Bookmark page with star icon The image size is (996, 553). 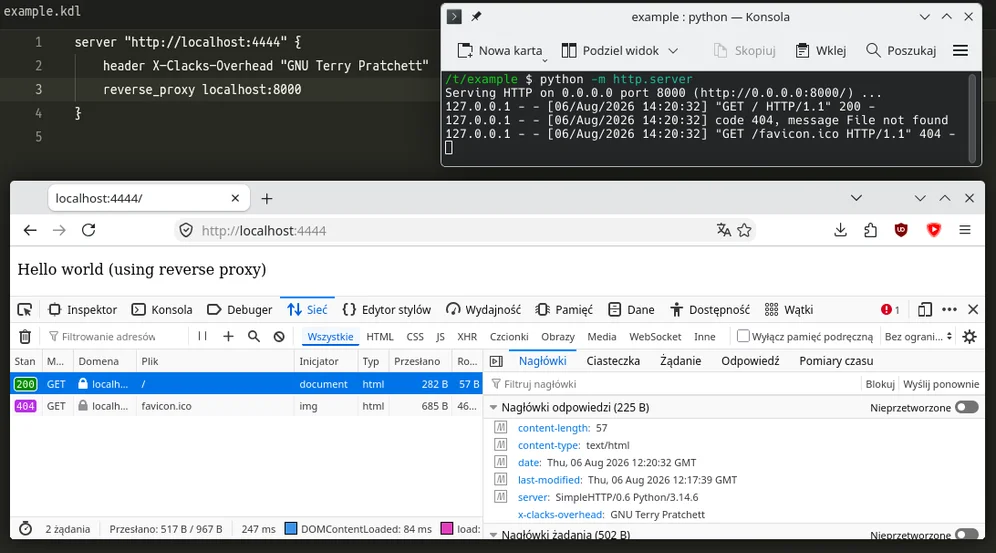click(x=744, y=230)
